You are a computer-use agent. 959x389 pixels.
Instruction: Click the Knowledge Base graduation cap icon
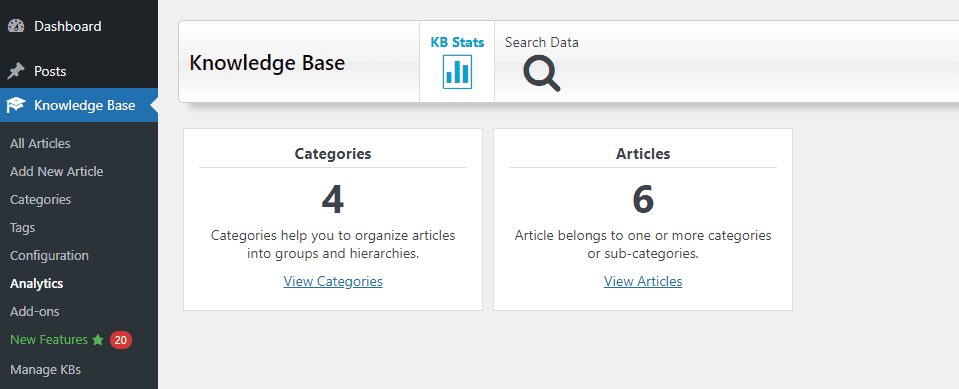pos(16,105)
